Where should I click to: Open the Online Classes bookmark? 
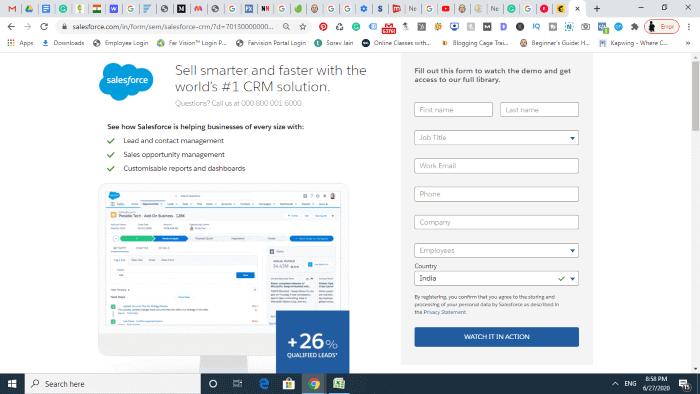pyautogui.click(x=396, y=43)
